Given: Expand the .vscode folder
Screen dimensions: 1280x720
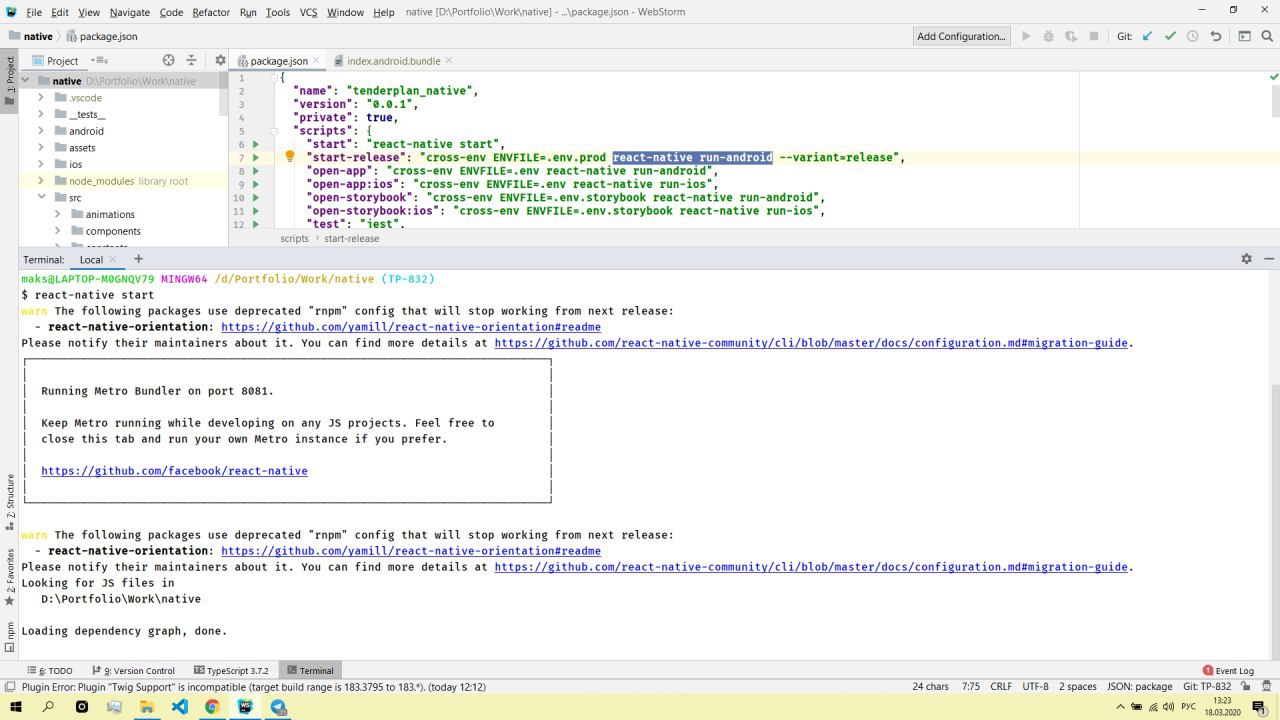Looking at the screenshot, I should (x=41, y=98).
